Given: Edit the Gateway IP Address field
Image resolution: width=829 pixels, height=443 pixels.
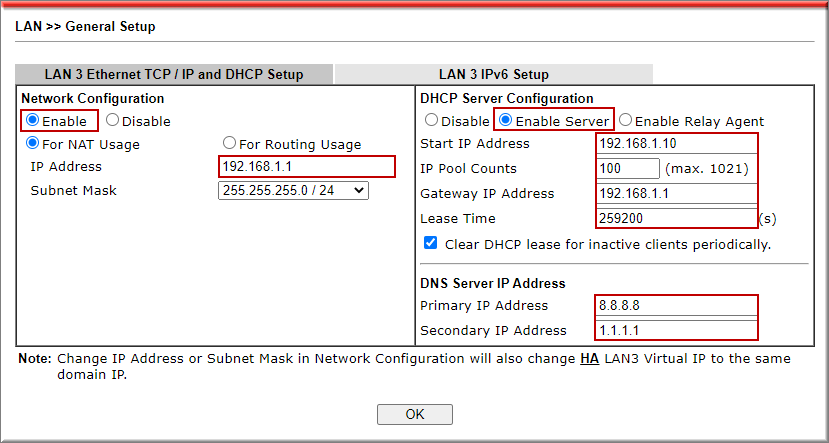Looking at the screenshot, I should click(x=675, y=193).
